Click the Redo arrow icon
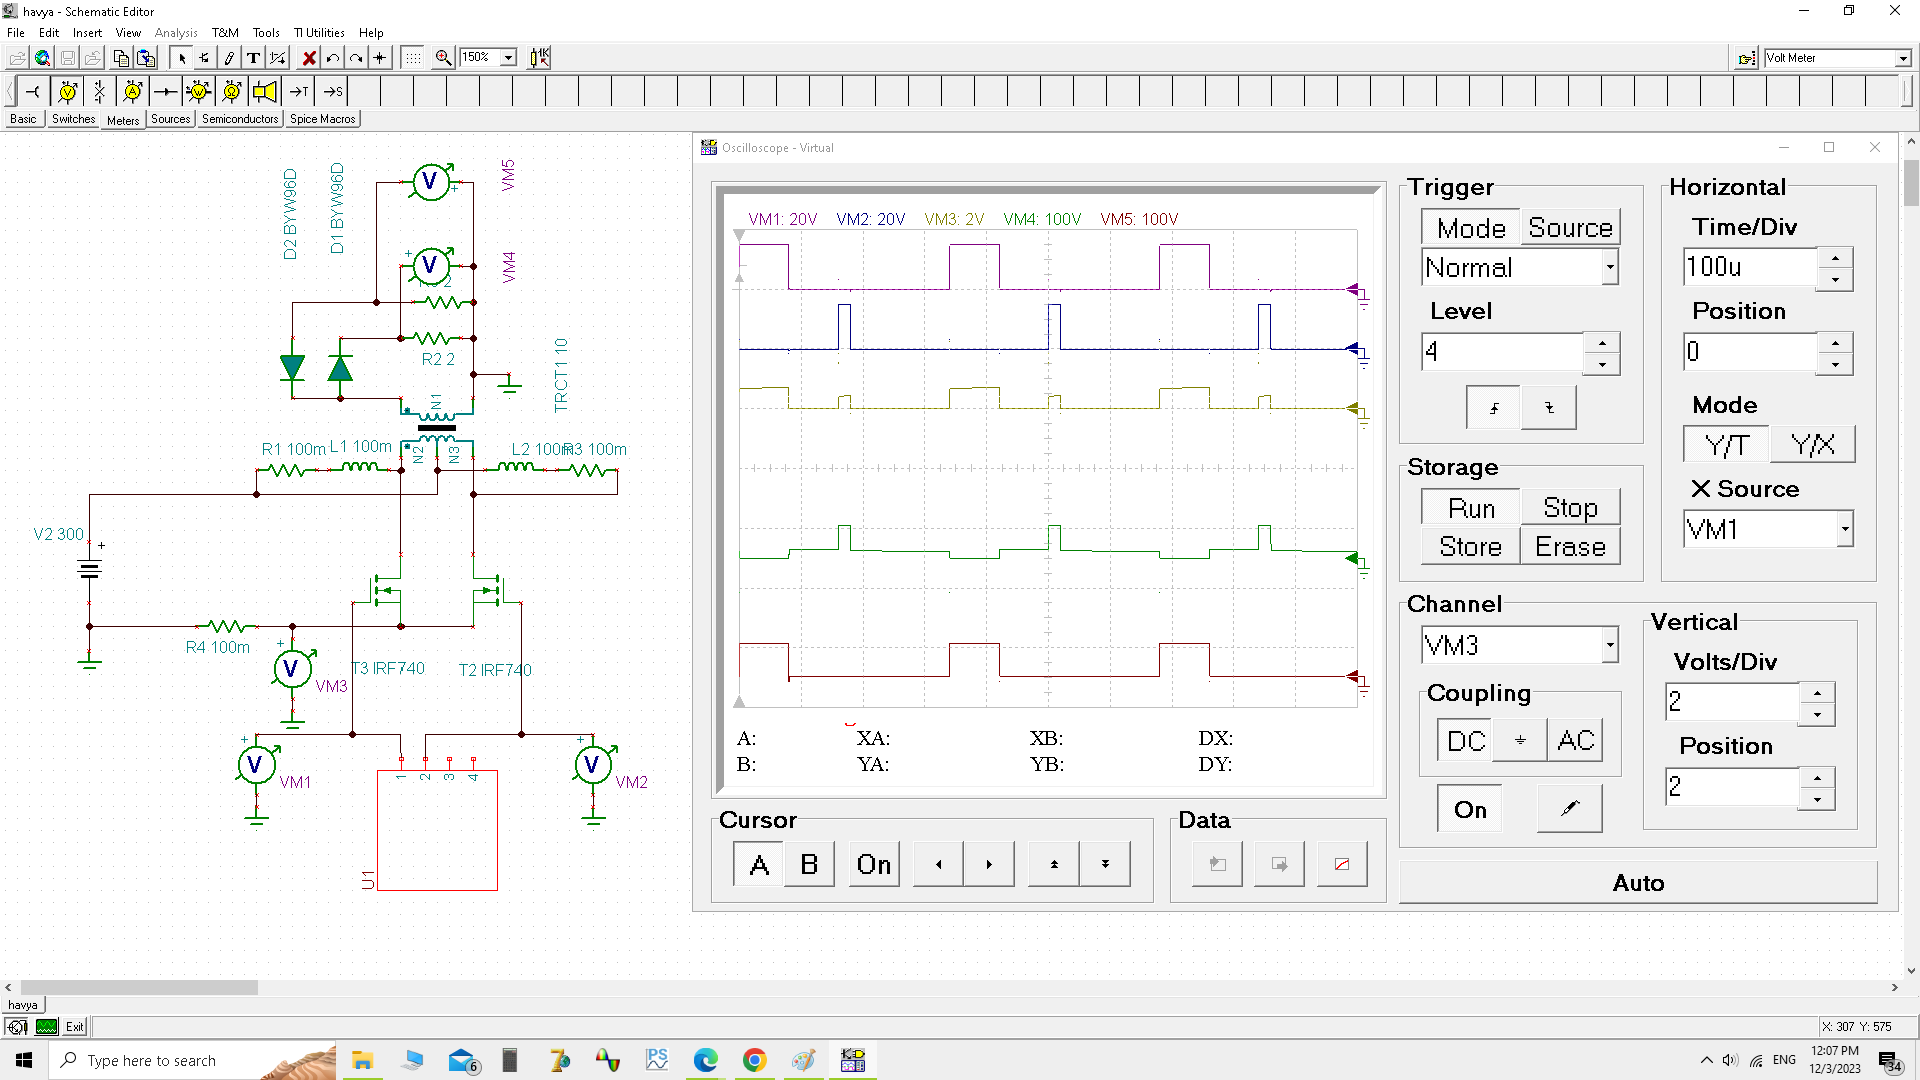 [x=356, y=58]
